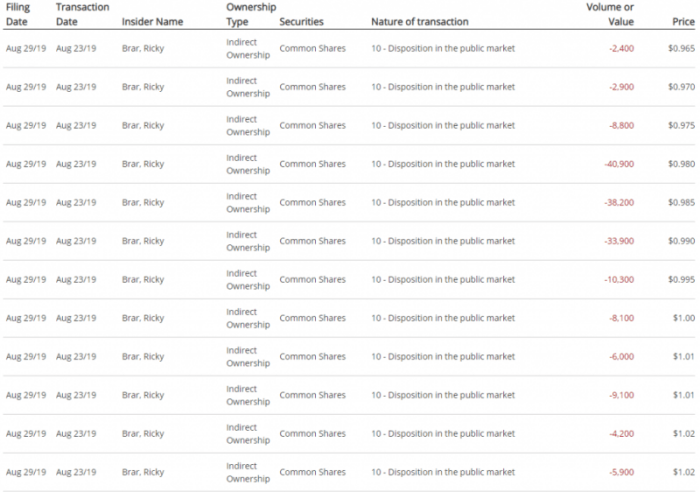This screenshot has width=700, height=492.
Task: Click the Insider Name column header
Action: click(152, 21)
